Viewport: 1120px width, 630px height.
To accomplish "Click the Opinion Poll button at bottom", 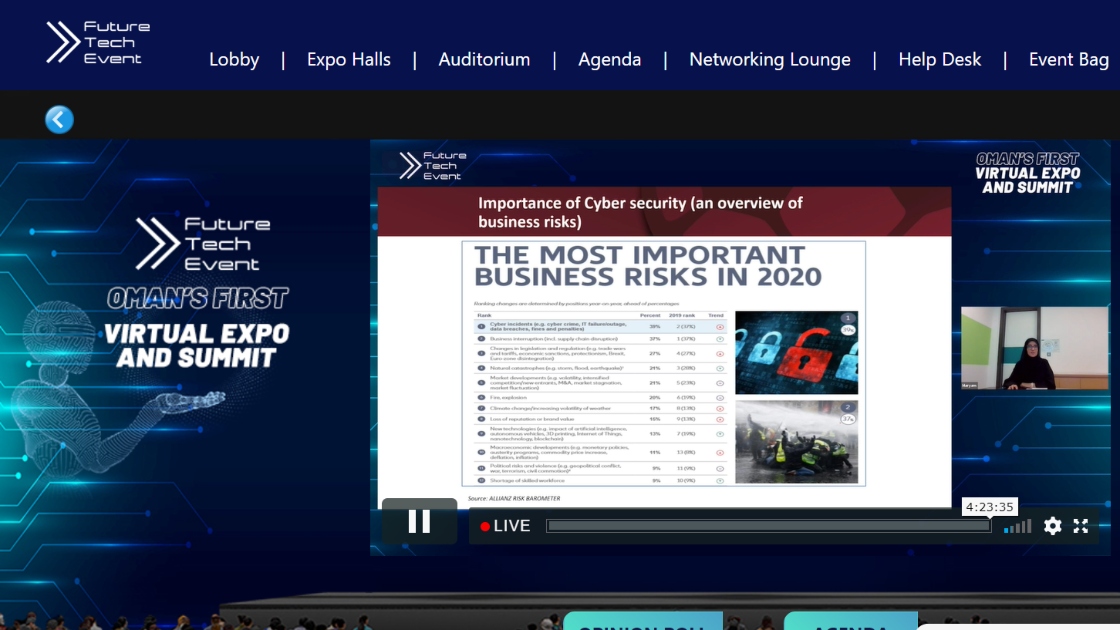I will [x=643, y=622].
